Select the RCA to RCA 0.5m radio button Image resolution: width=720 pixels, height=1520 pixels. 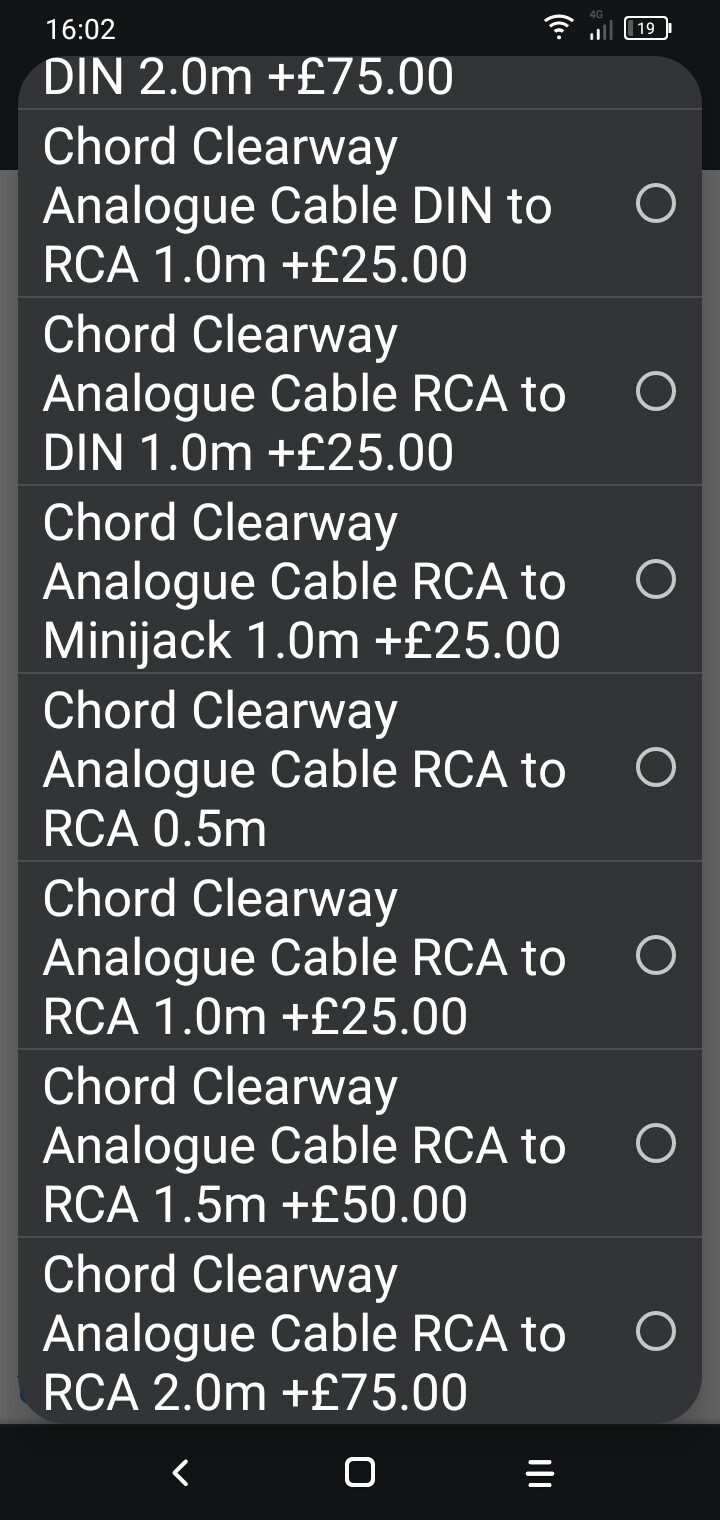(656, 768)
